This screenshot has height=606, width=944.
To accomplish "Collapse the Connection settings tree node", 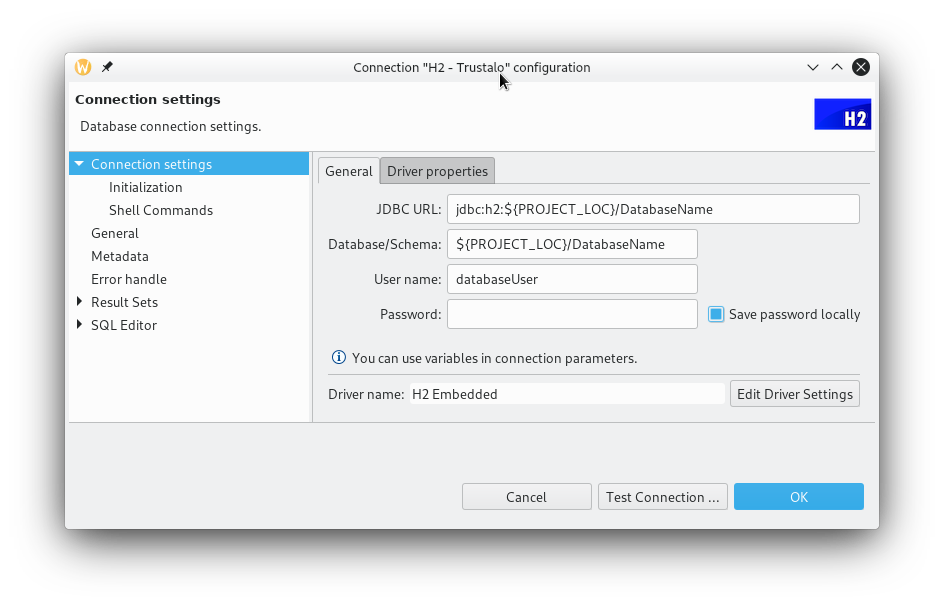I will (x=78, y=163).
